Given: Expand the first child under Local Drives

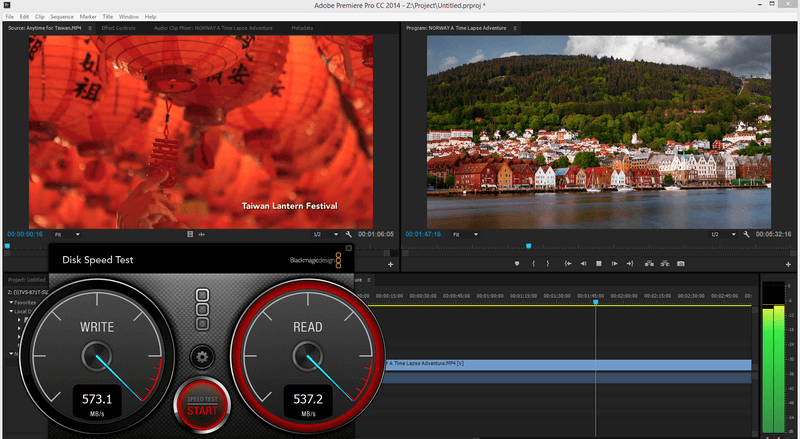Looking at the screenshot, I should point(19,320).
